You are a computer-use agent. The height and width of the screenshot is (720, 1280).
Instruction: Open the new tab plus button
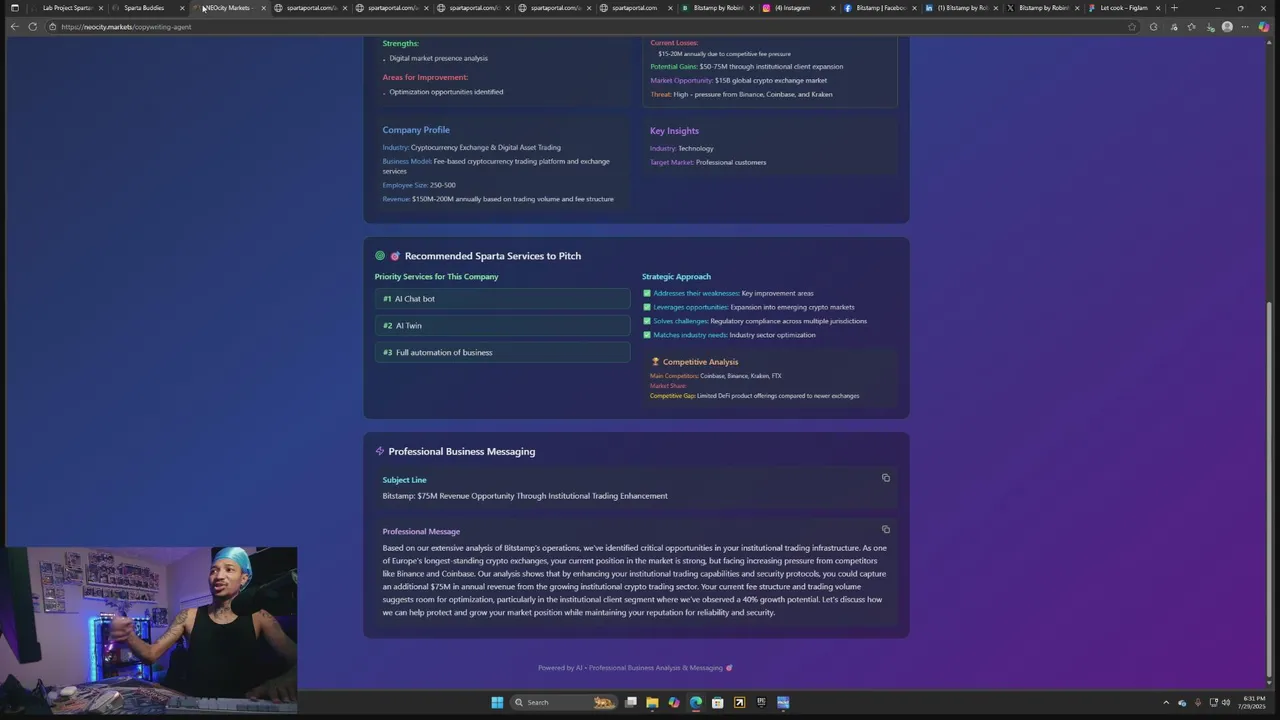1174,8
